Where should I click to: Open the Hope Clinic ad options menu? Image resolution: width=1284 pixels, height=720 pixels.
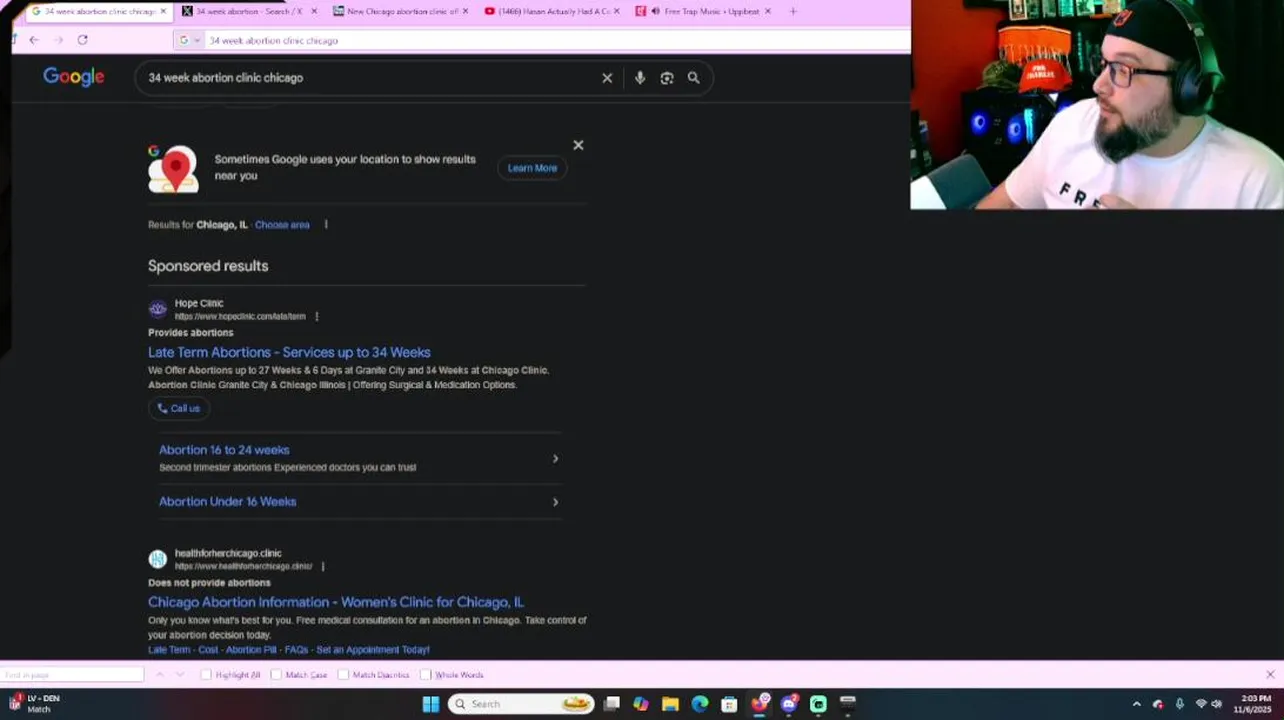(317, 316)
